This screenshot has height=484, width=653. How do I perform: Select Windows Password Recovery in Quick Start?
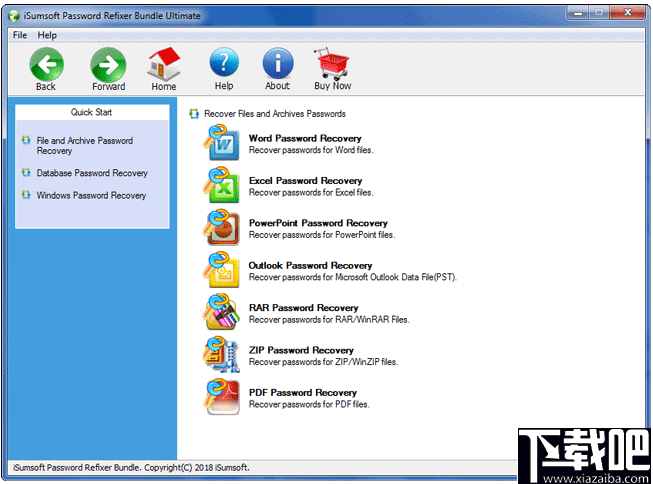(x=91, y=195)
